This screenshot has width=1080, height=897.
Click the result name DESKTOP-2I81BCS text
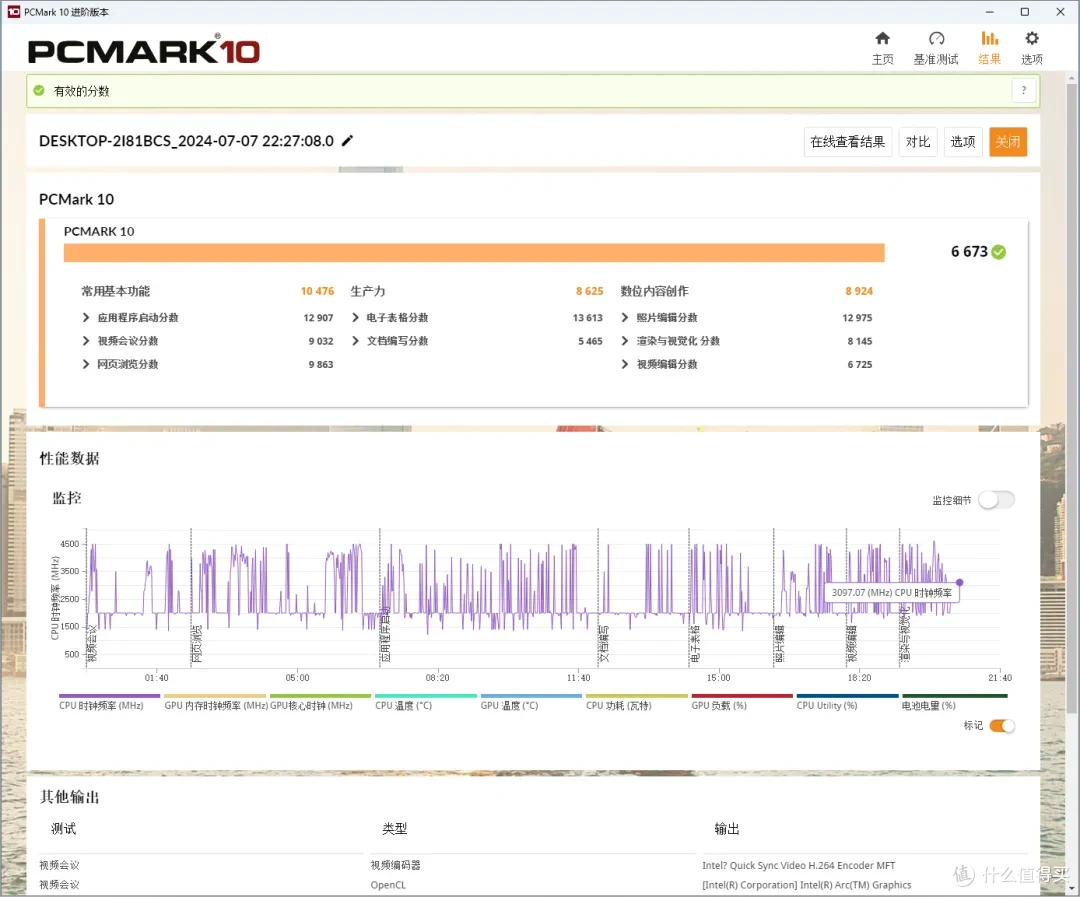pos(187,141)
